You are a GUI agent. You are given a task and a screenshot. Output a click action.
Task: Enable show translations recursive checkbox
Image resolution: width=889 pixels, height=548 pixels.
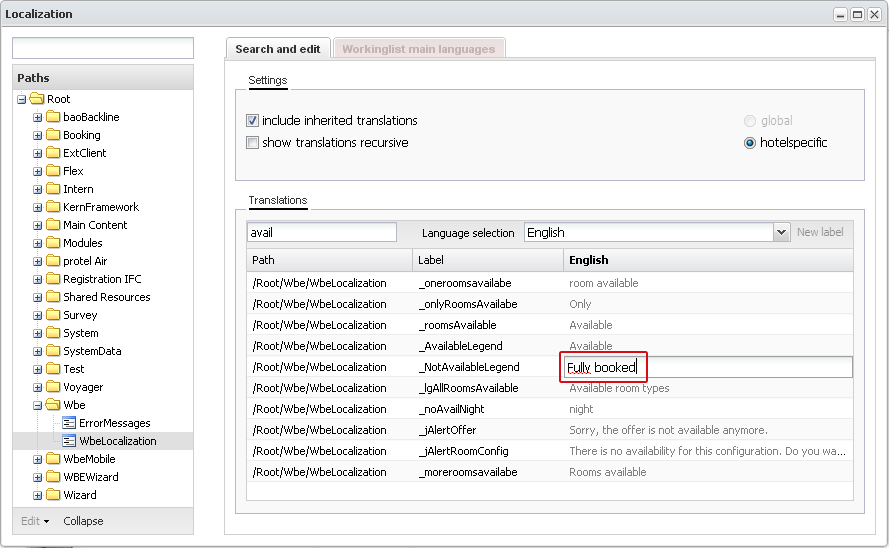[252, 142]
